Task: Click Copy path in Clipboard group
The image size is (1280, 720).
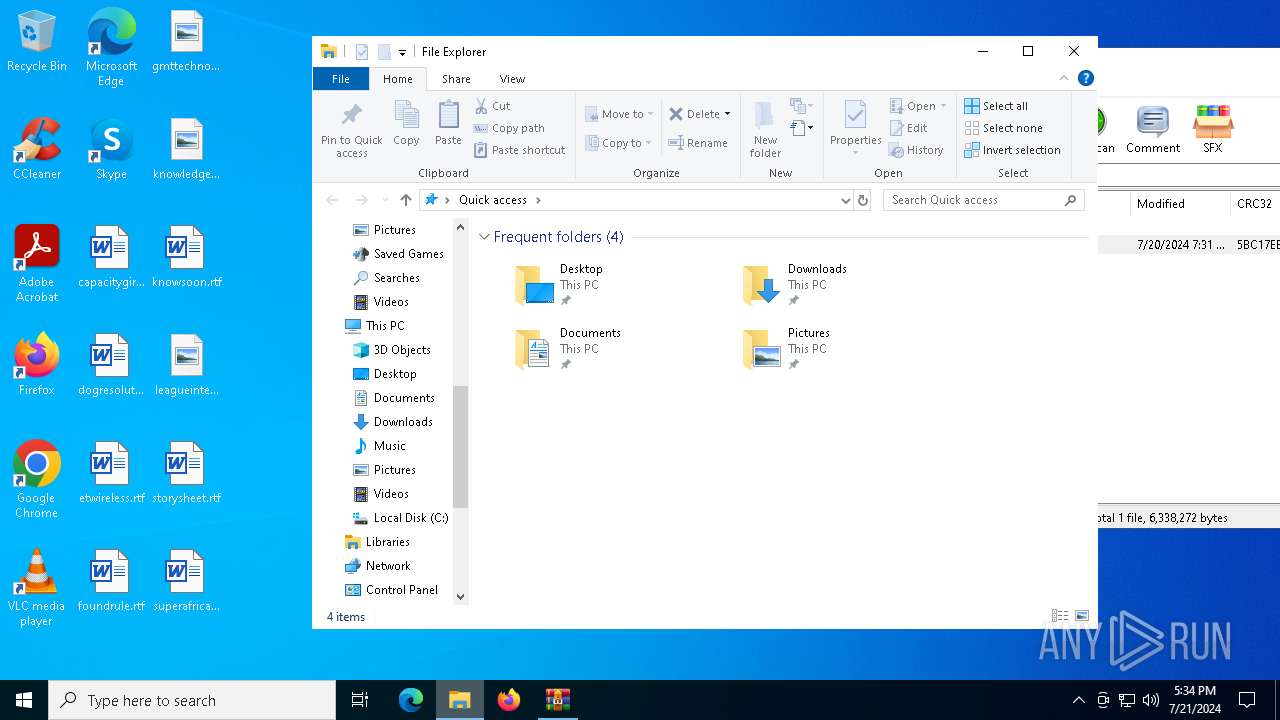Action: point(509,128)
